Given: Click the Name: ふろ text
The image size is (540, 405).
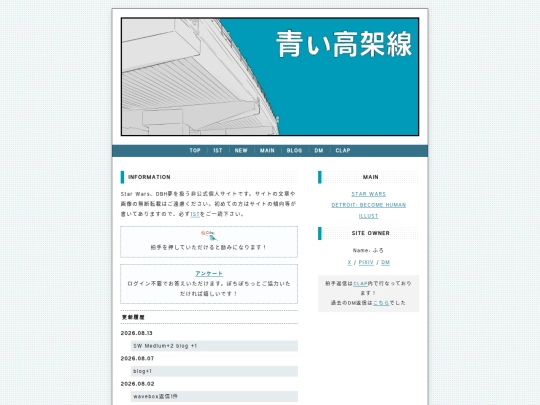Looking at the screenshot, I should click(368, 250).
